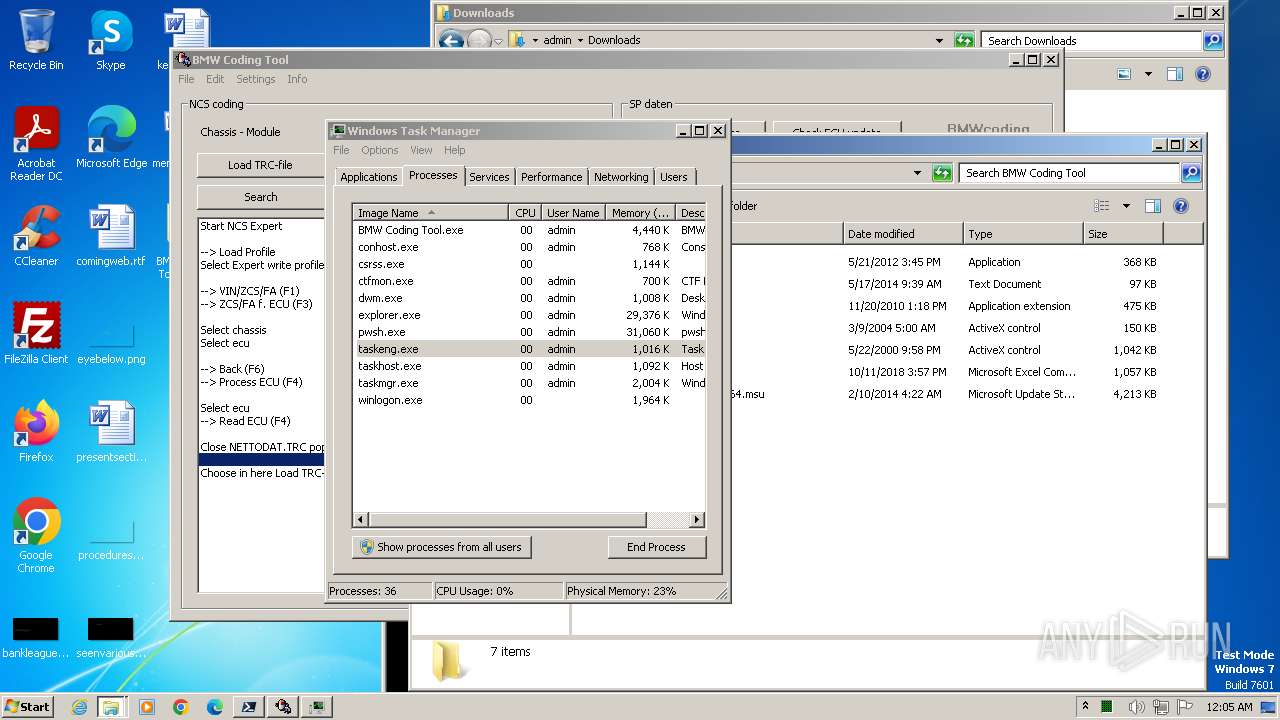Screen dimensions: 1280x720
Task: Open Acrobat Reader DC shortcut
Action: pos(36,143)
